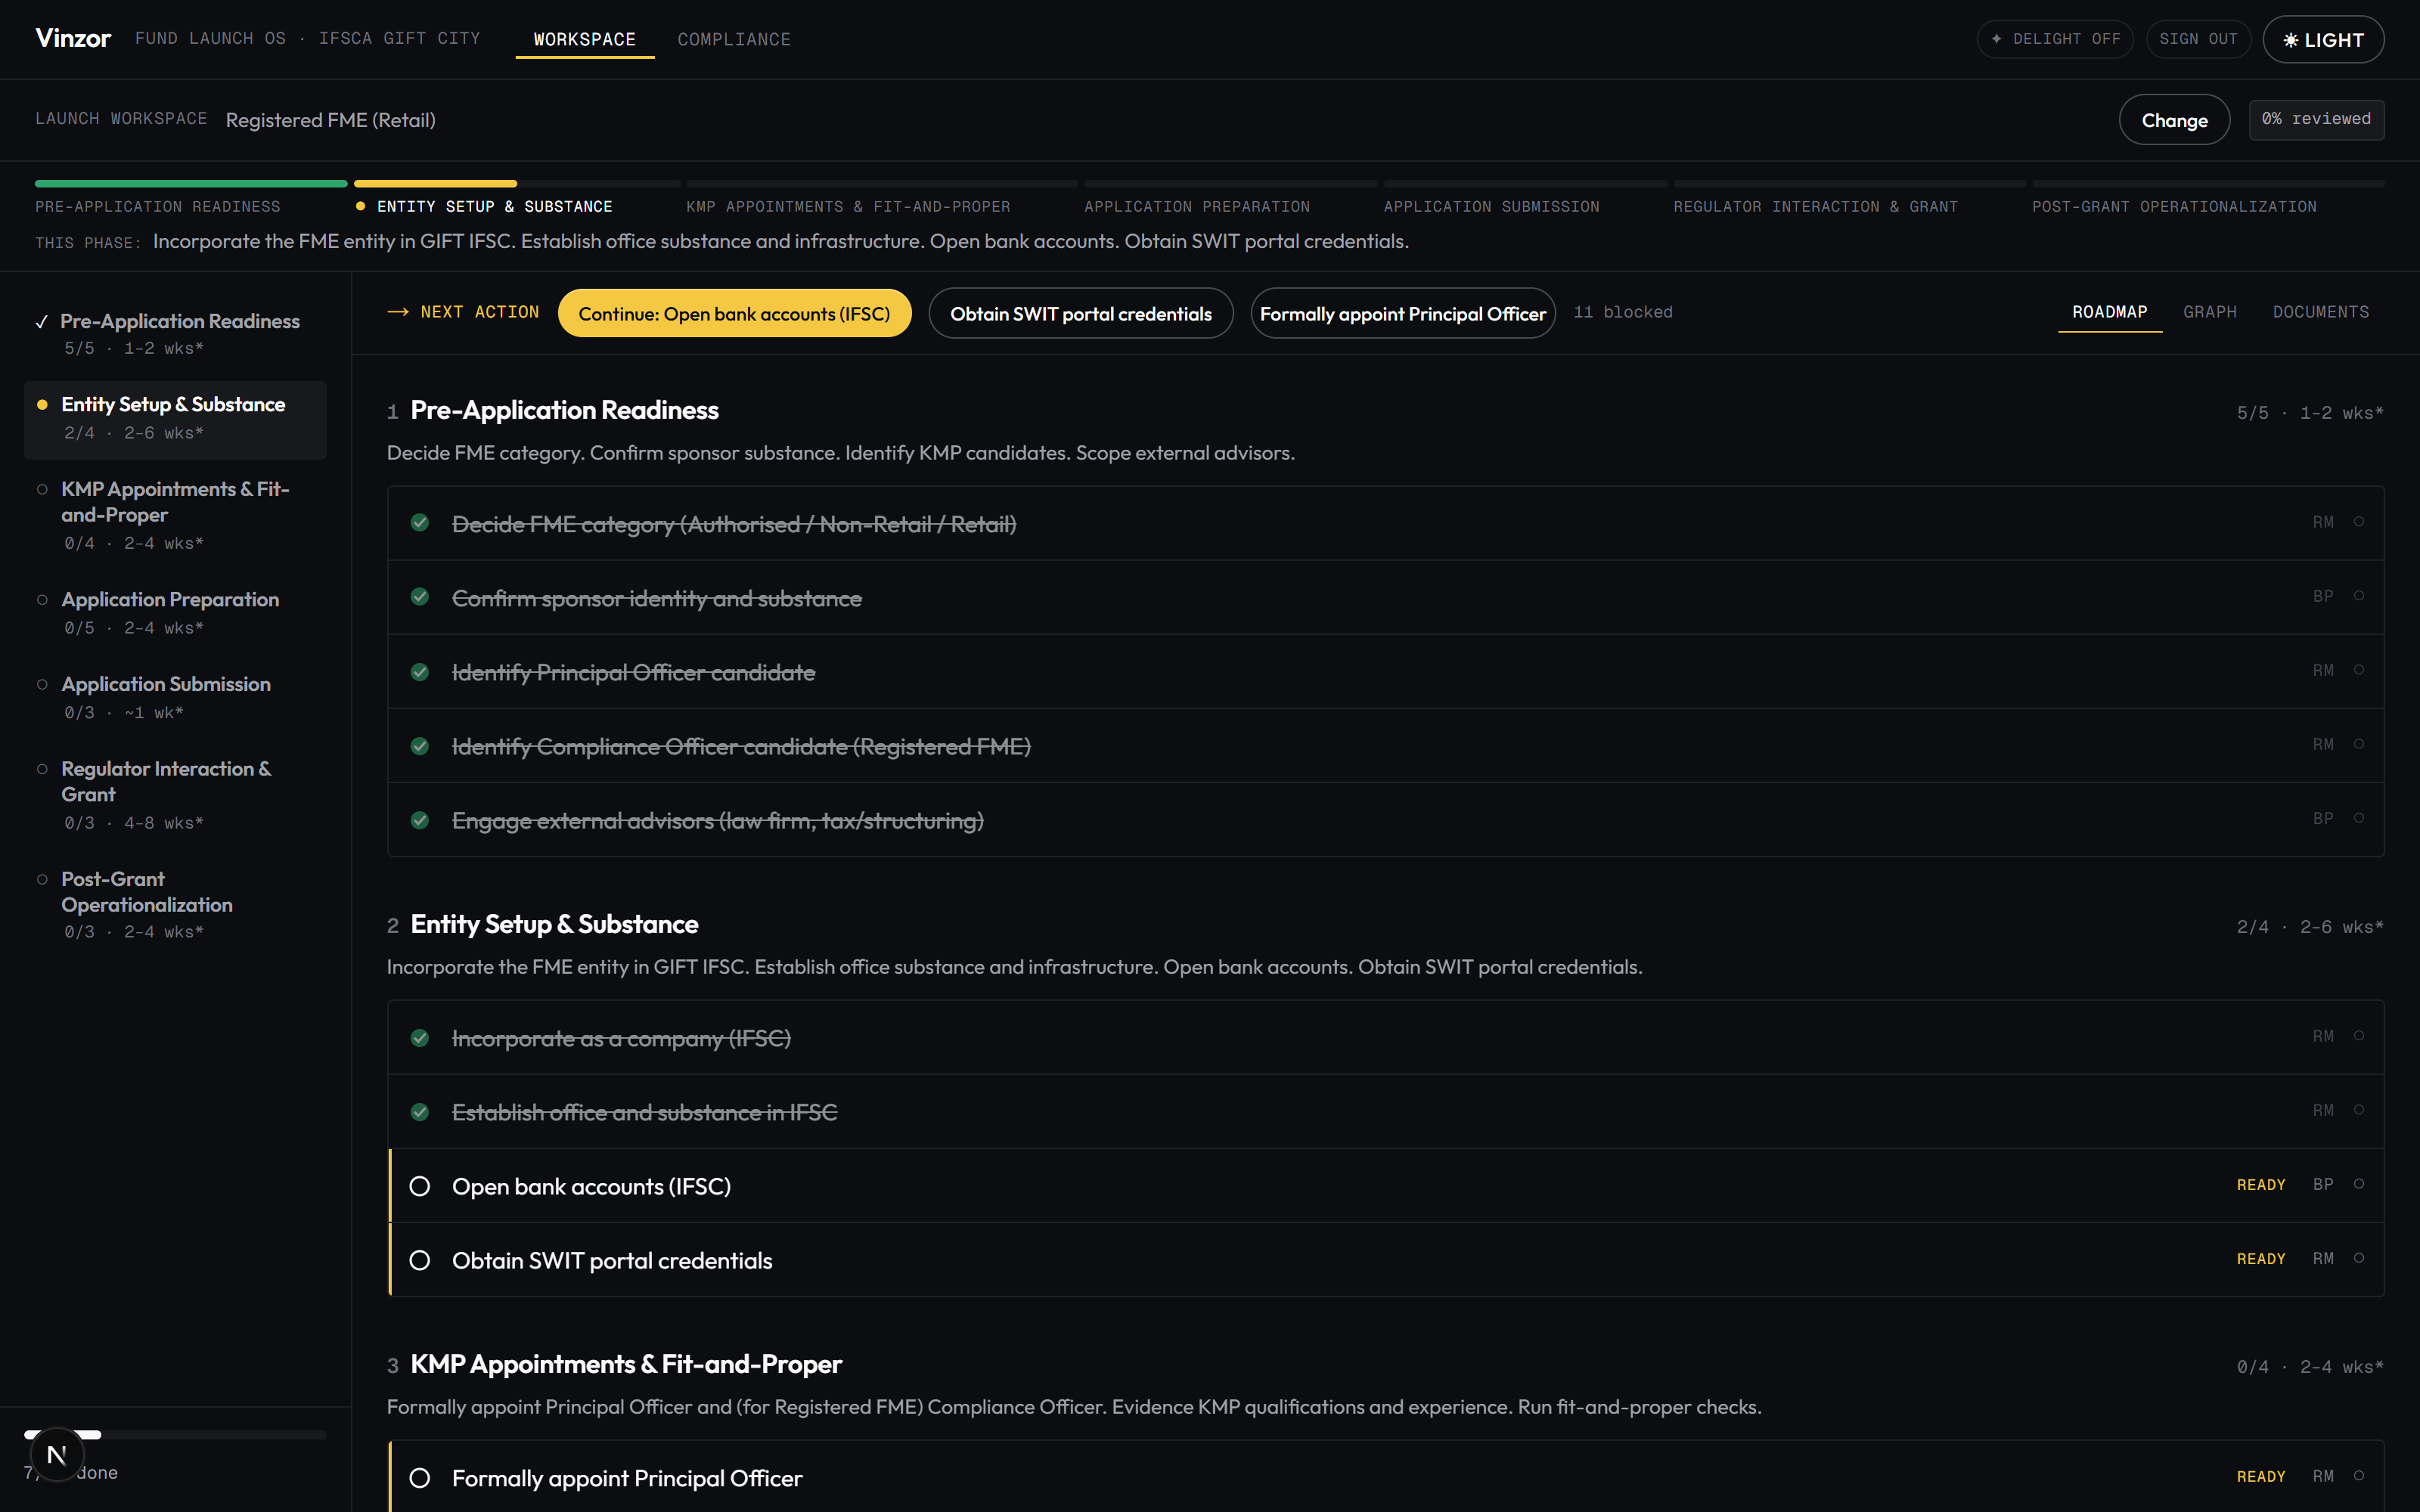Viewport: 2420px width, 1512px height.
Task: Click the 0% reviewed badge
Action: 2316,119
